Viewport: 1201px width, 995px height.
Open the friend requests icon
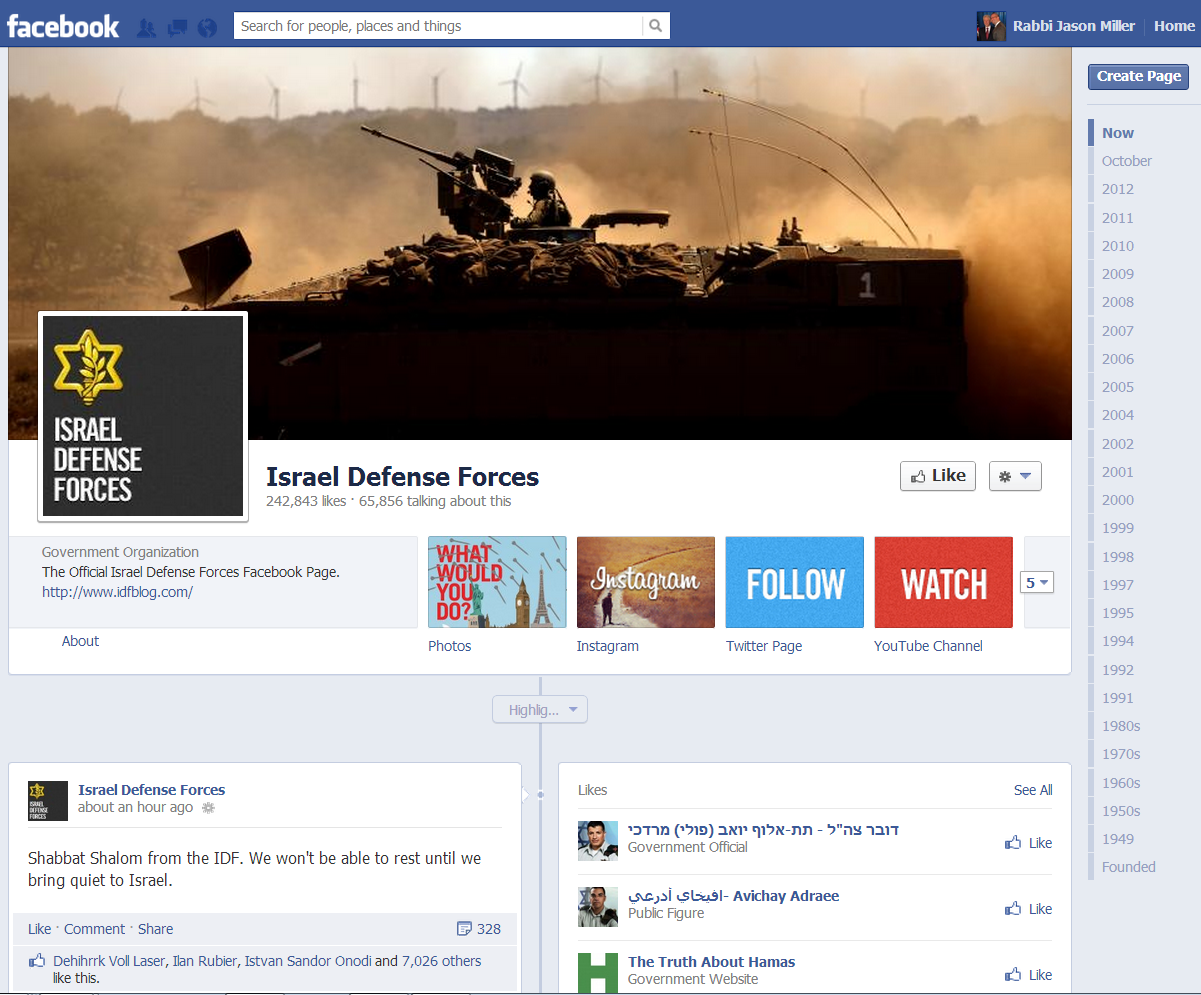pyautogui.click(x=146, y=27)
